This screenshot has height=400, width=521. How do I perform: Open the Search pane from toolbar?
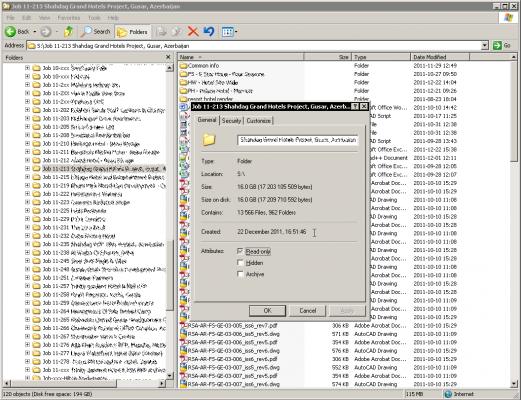(96, 32)
